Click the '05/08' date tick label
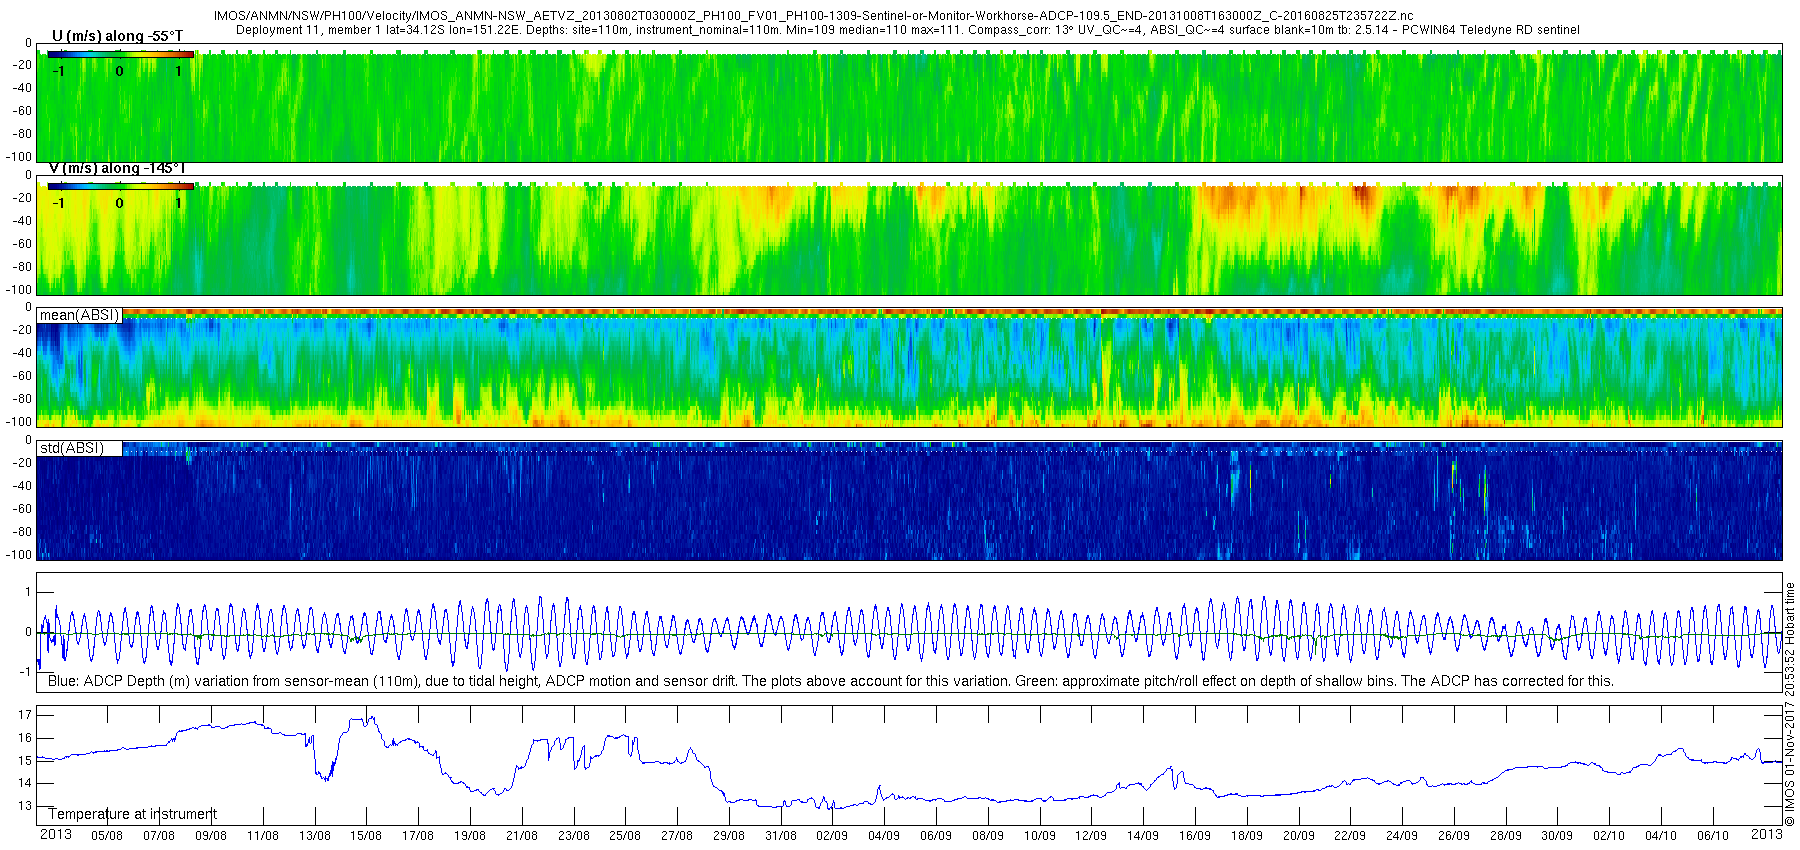The height and width of the screenshot is (850, 1800). pos(107,836)
